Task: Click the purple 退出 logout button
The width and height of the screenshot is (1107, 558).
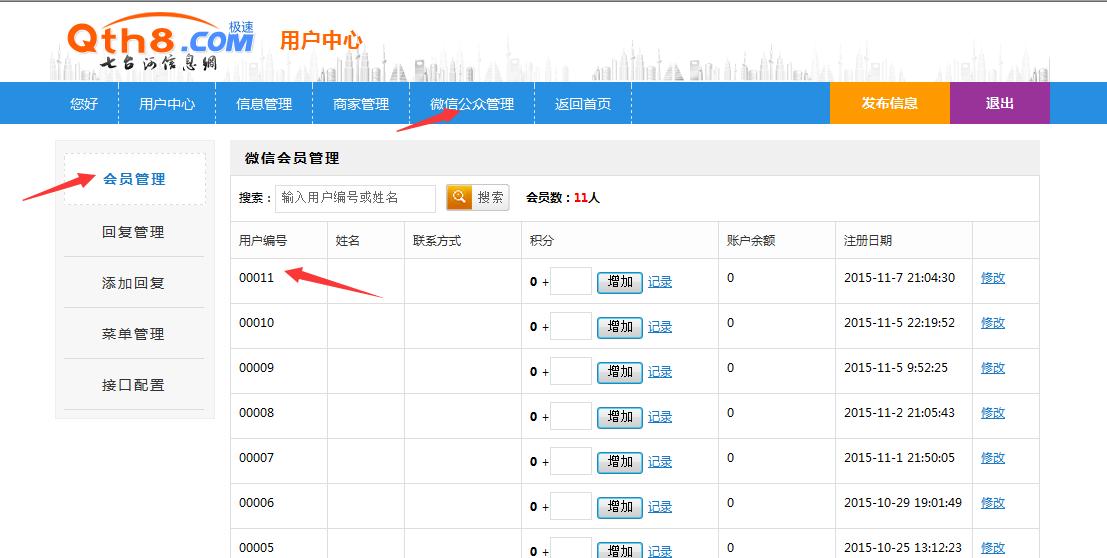Action: click(x=999, y=103)
